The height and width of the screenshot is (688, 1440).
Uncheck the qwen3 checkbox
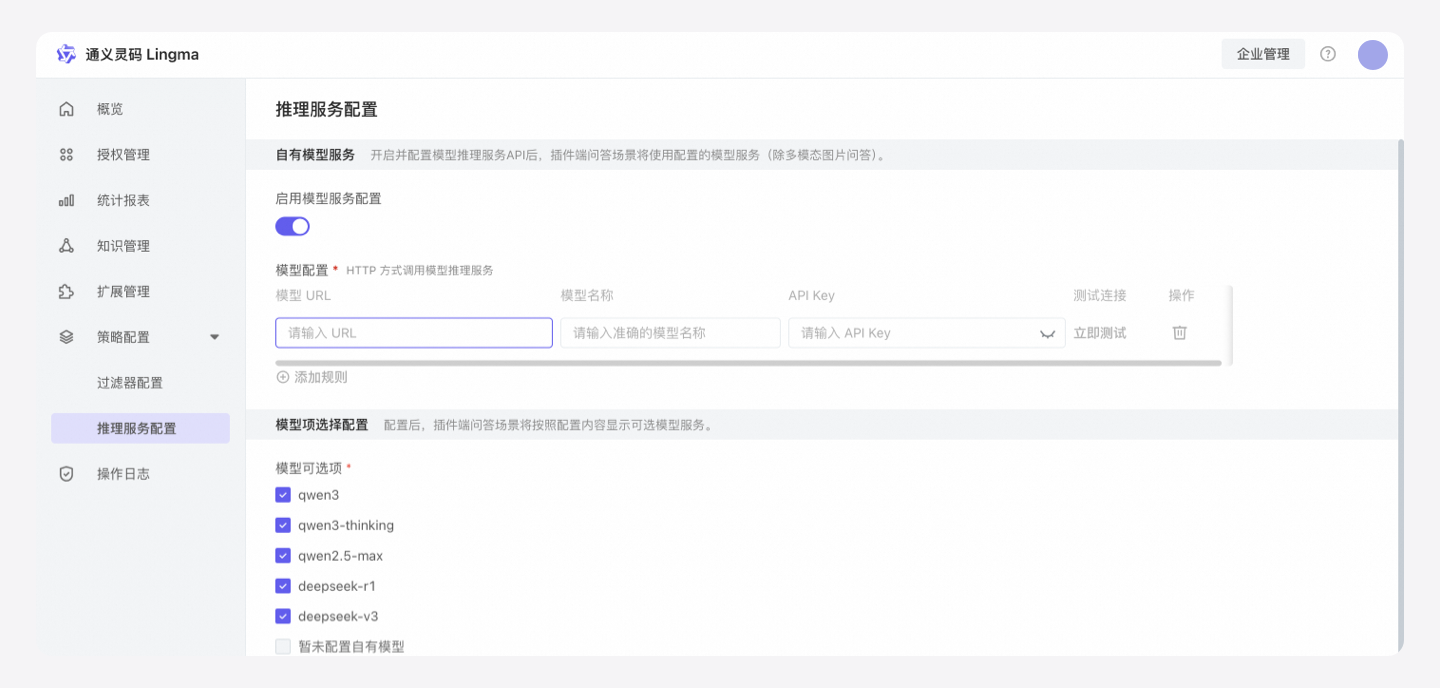(283, 495)
